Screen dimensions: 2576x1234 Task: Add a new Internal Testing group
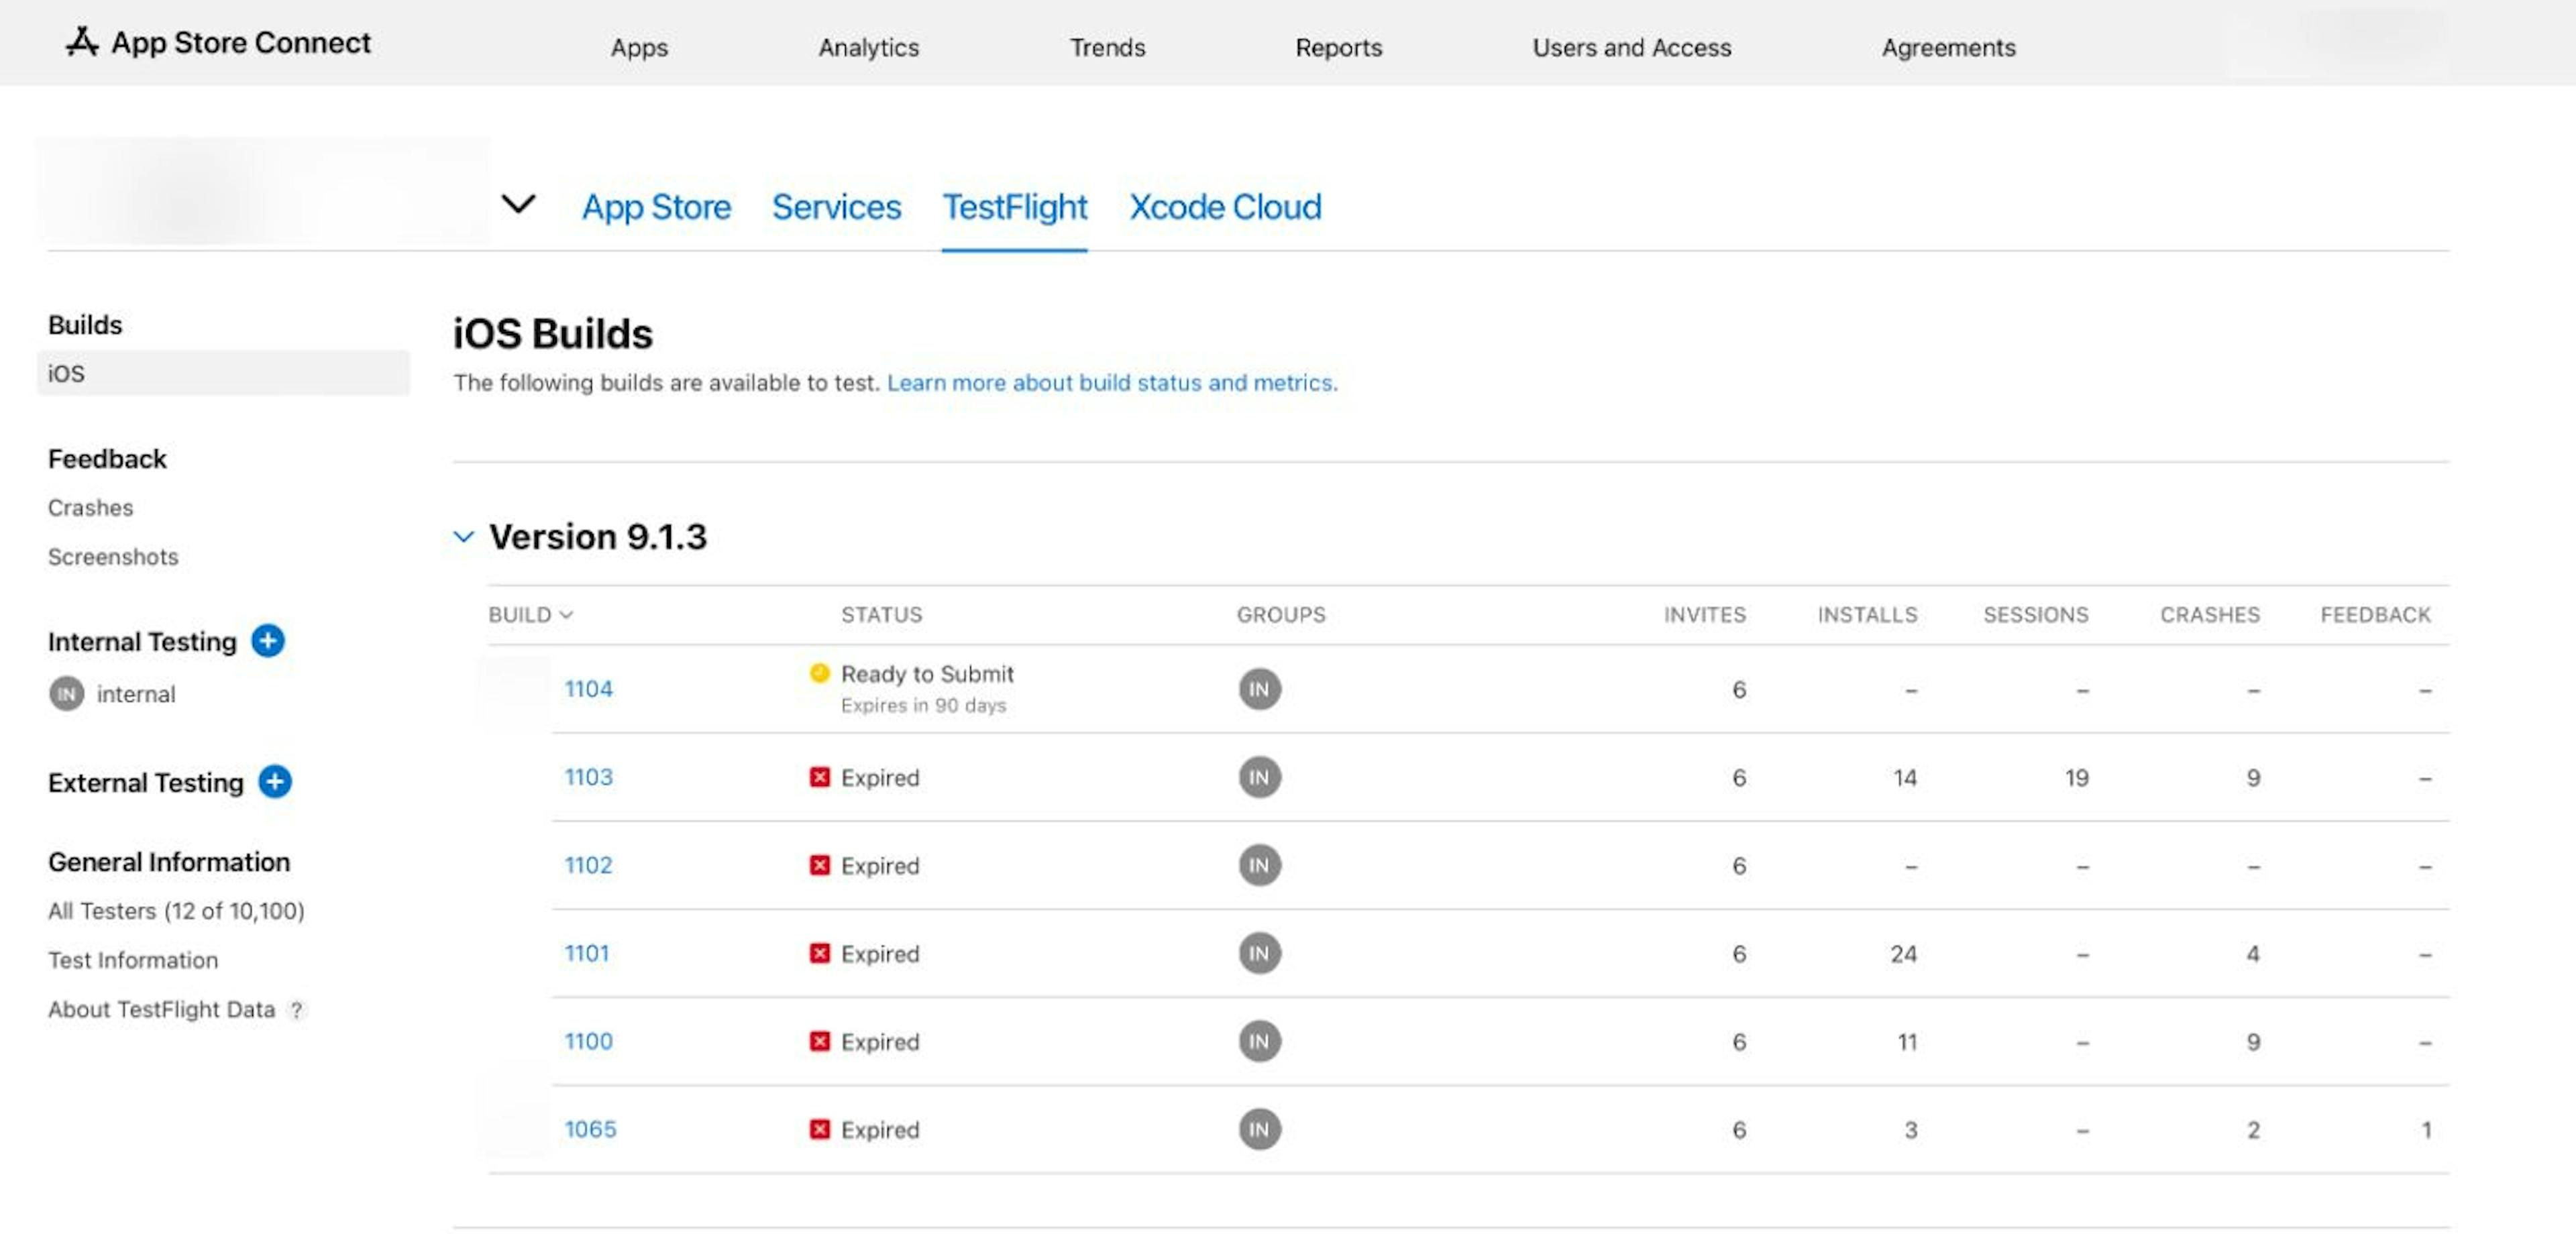268,640
